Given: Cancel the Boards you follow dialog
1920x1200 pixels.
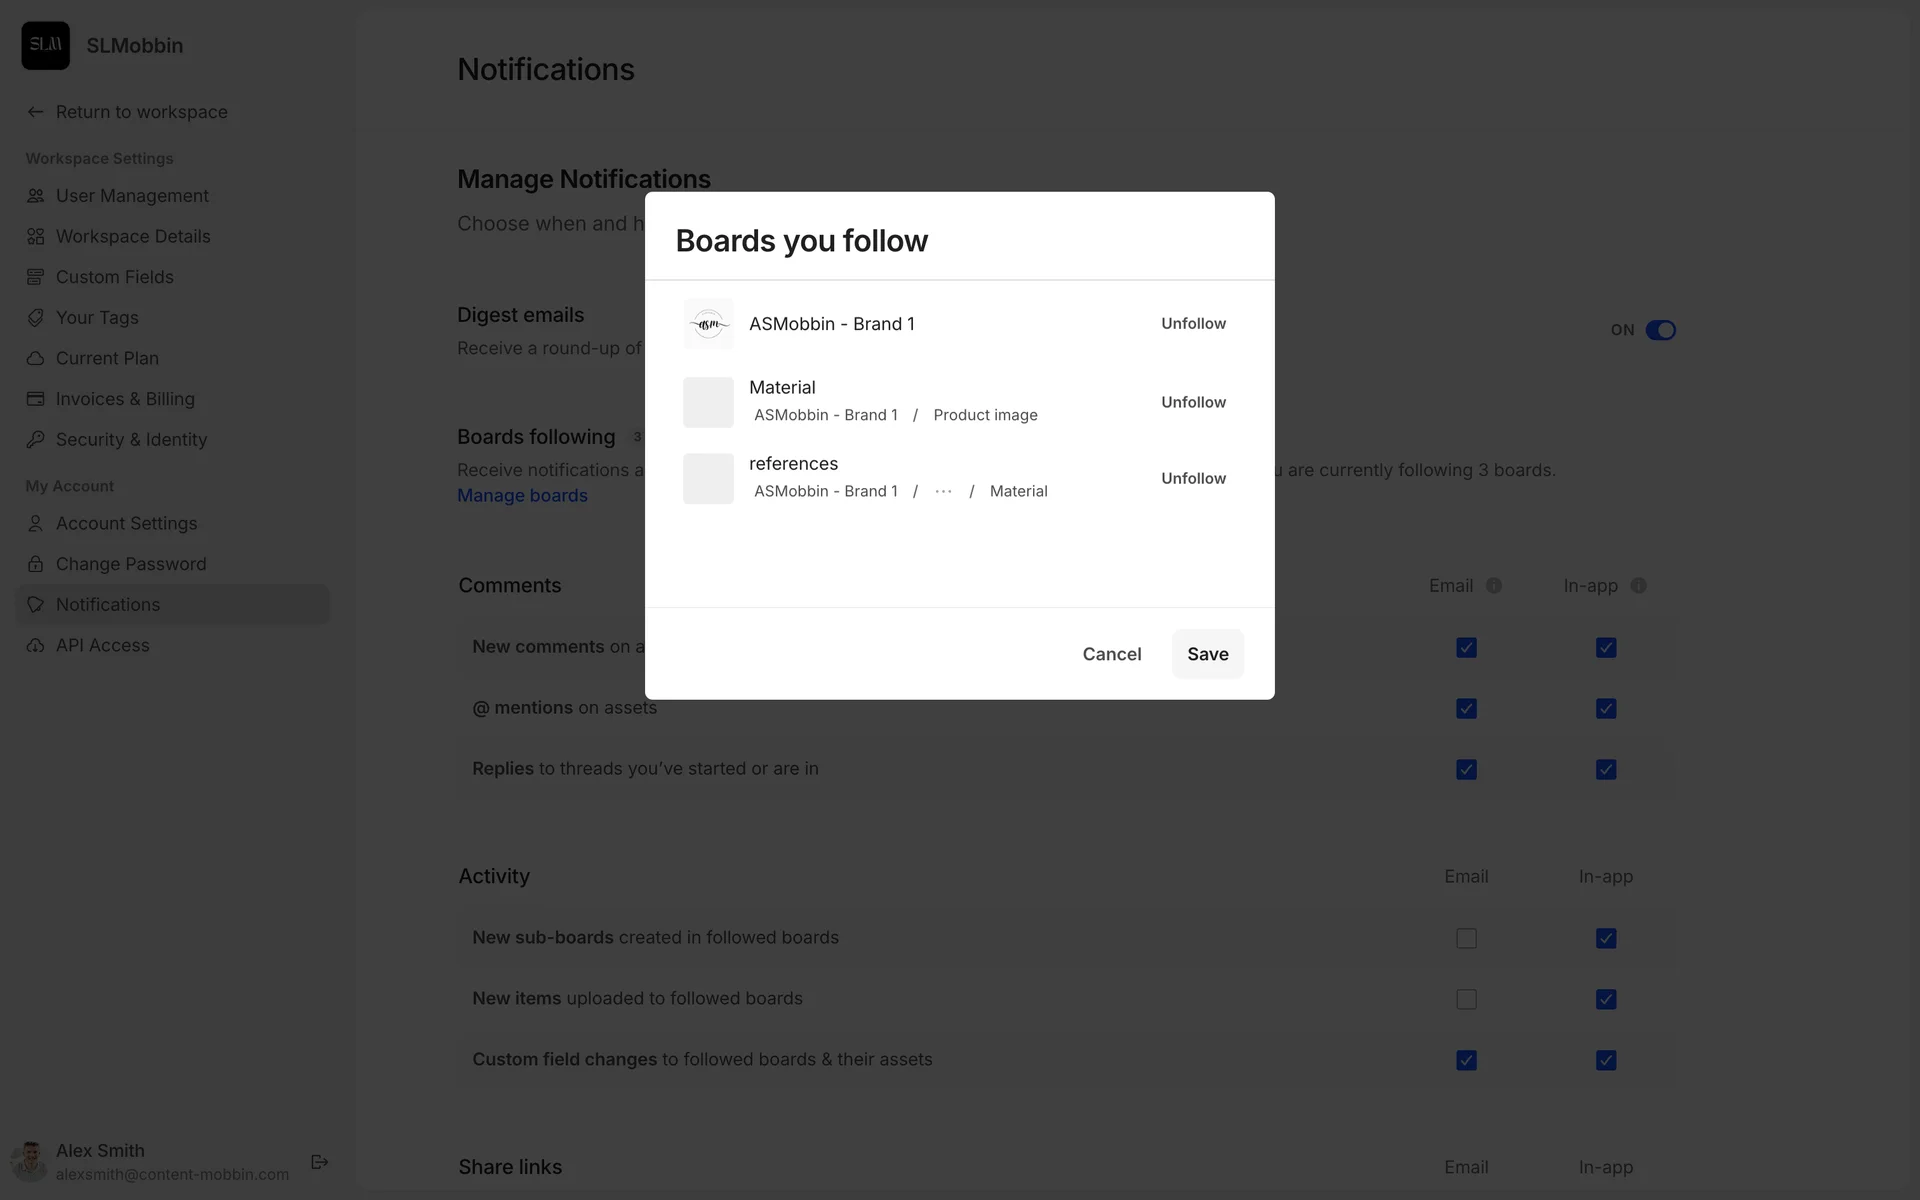Looking at the screenshot, I should click(1111, 654).
